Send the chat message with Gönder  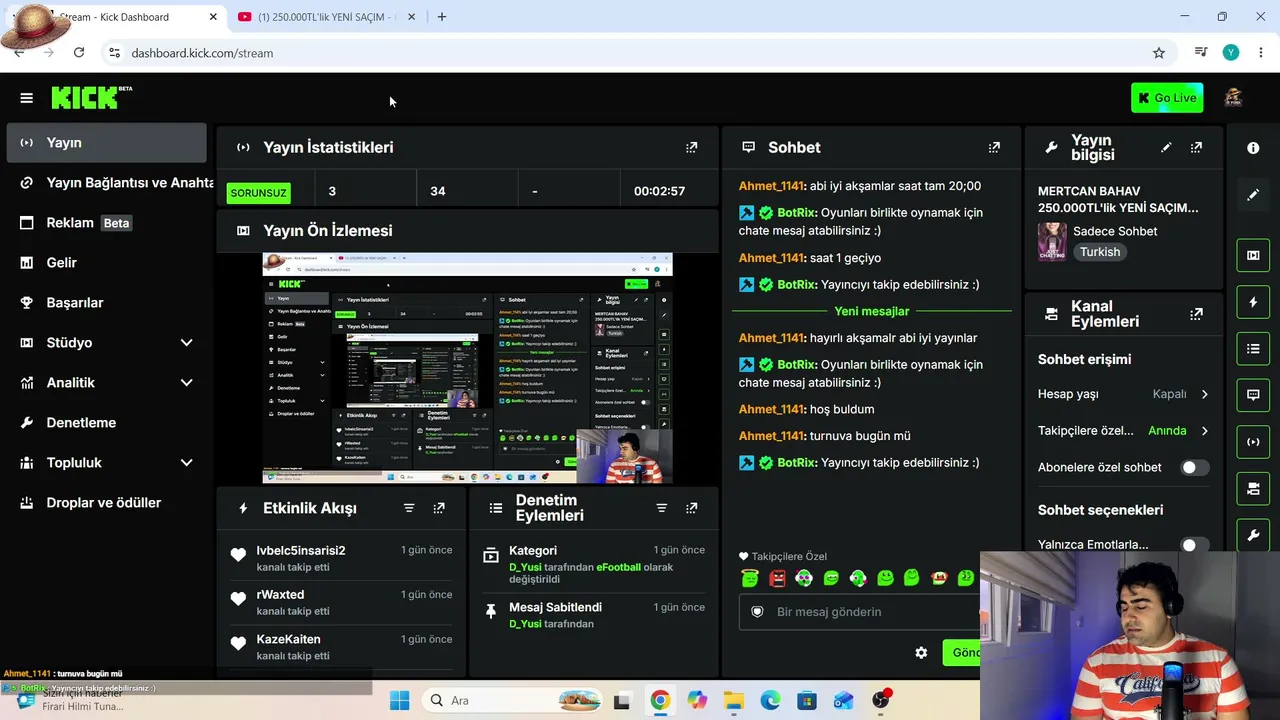click(962, 653)
